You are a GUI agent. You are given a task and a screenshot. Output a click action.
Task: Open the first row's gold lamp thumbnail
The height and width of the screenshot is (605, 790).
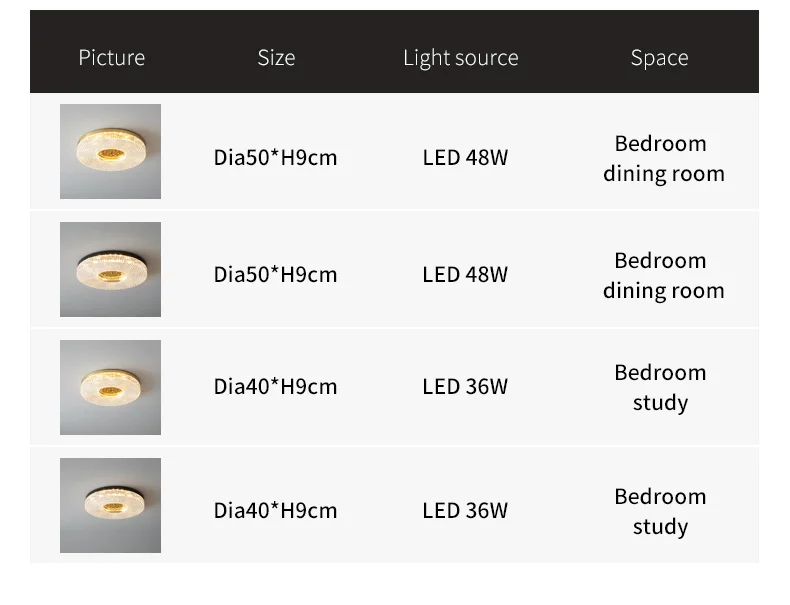[110, 151]
